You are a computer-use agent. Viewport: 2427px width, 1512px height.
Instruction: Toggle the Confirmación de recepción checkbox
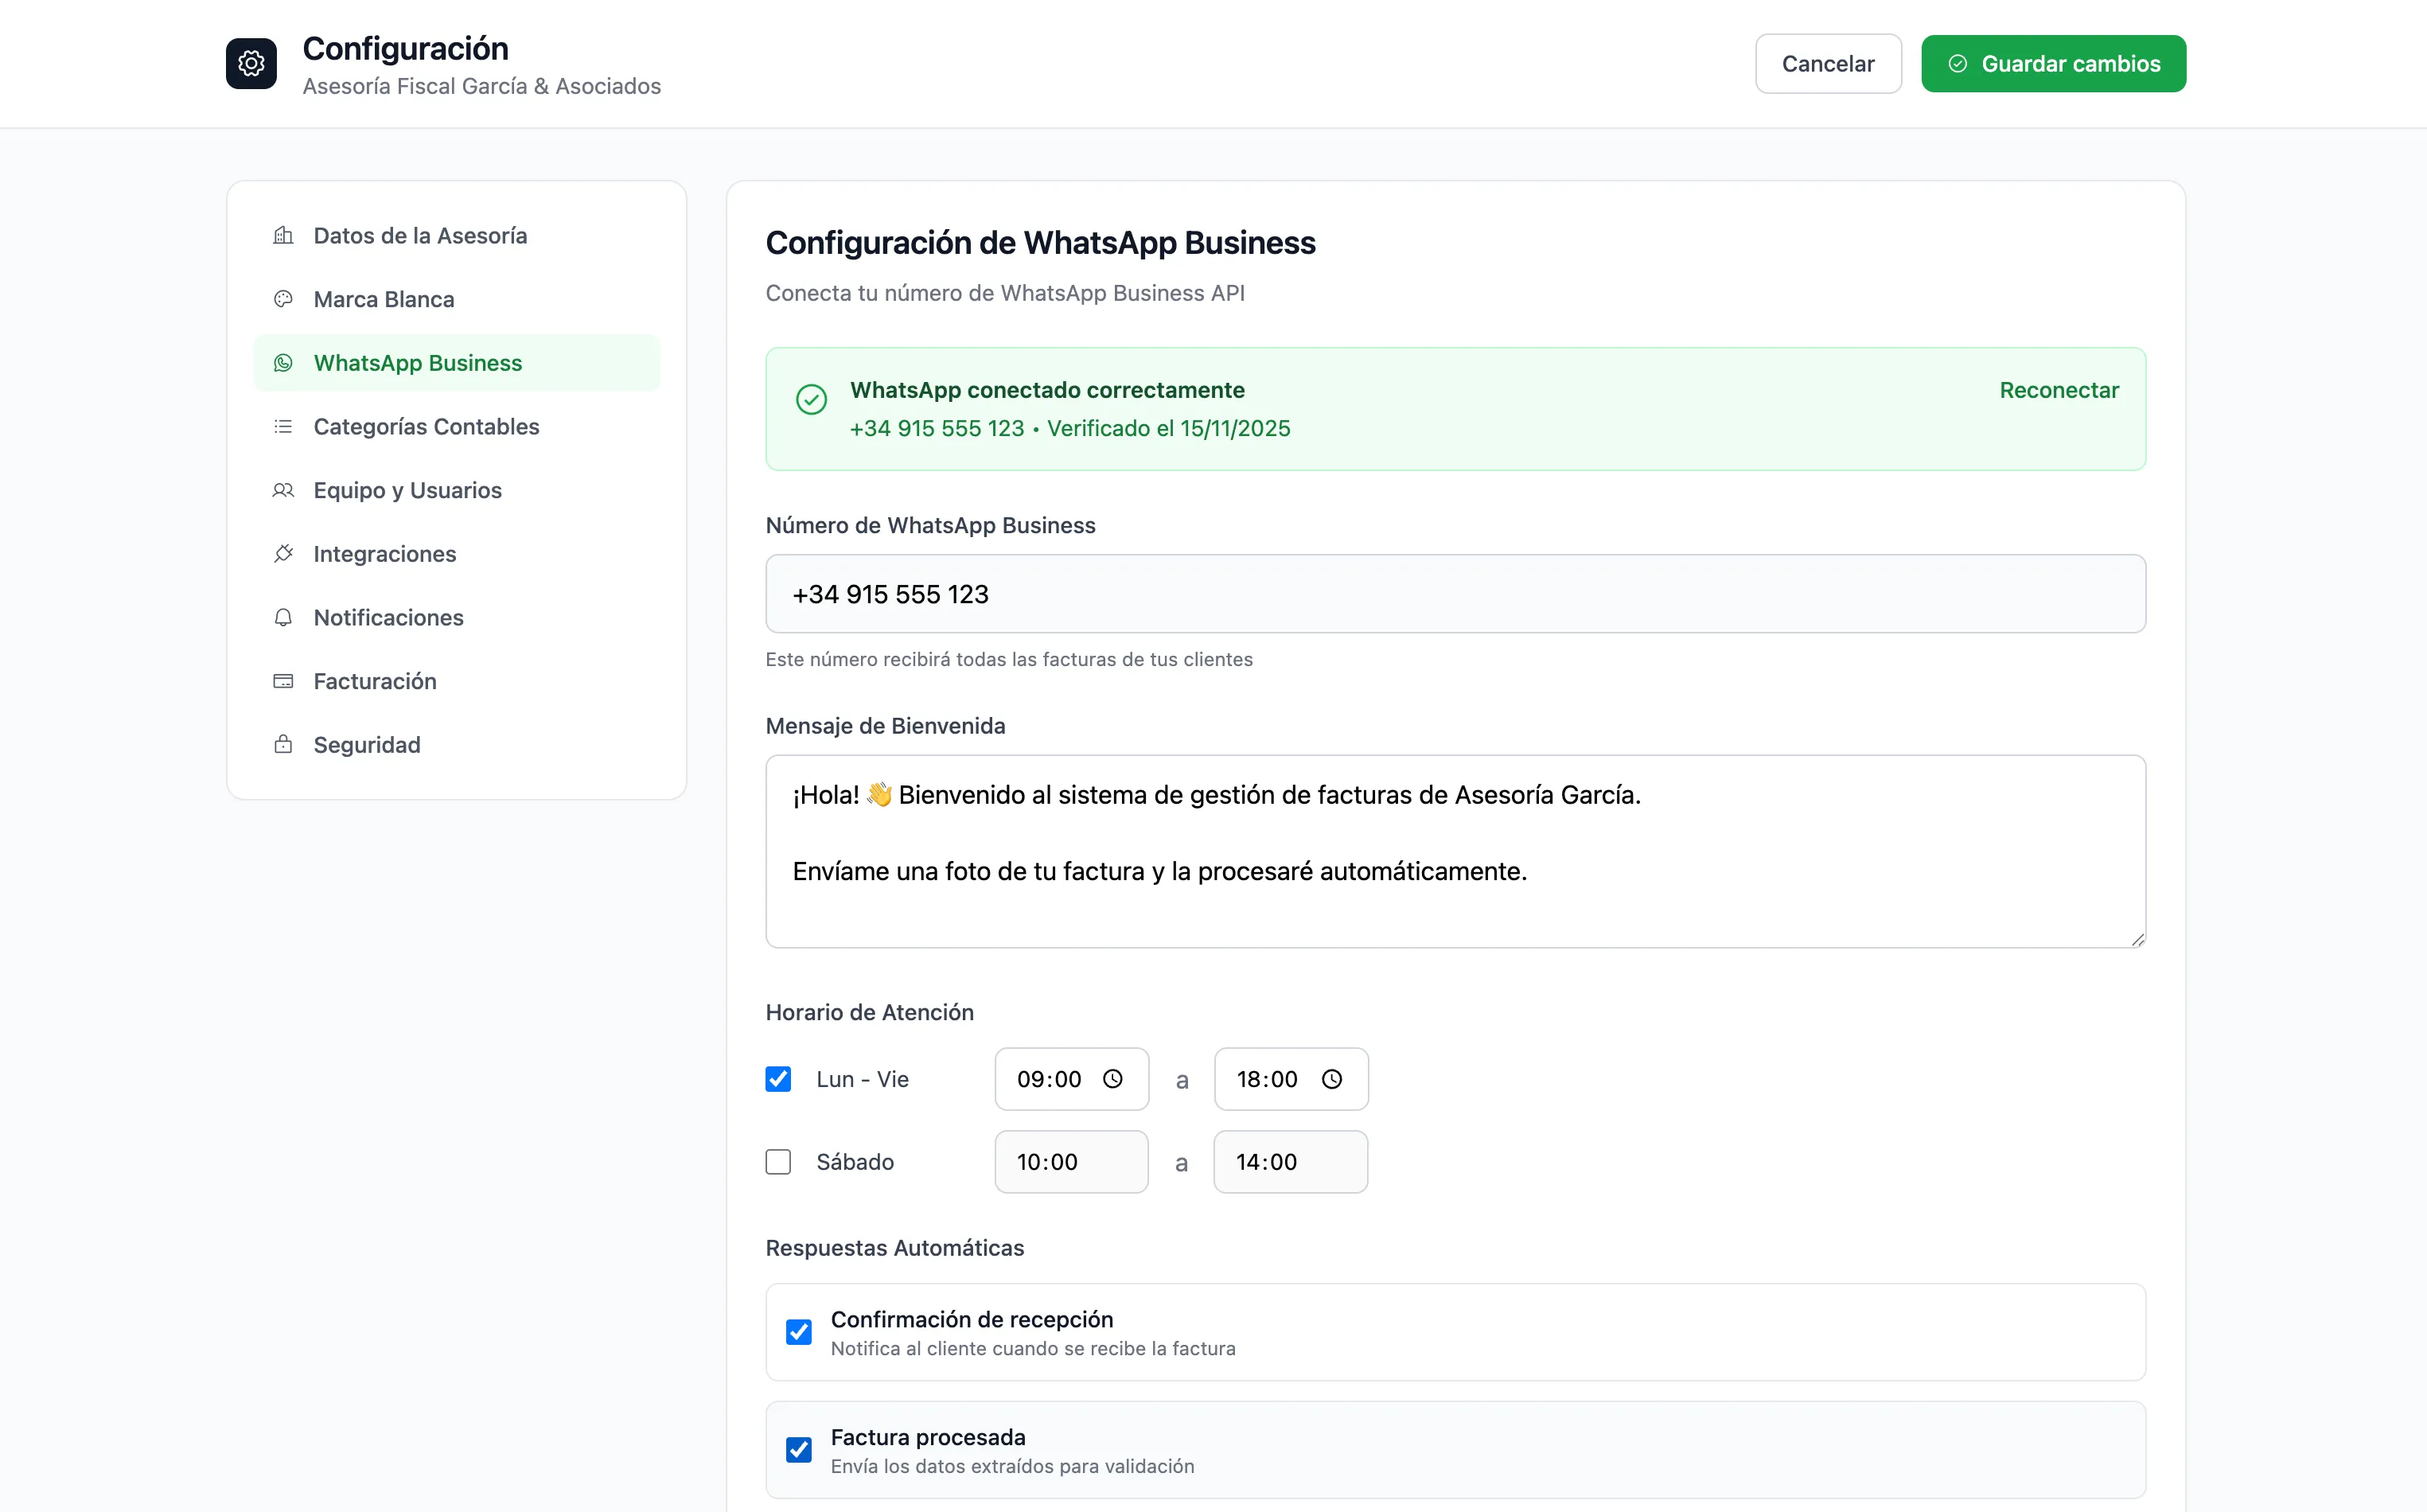pyautogui.click(x=798, y=1332)
